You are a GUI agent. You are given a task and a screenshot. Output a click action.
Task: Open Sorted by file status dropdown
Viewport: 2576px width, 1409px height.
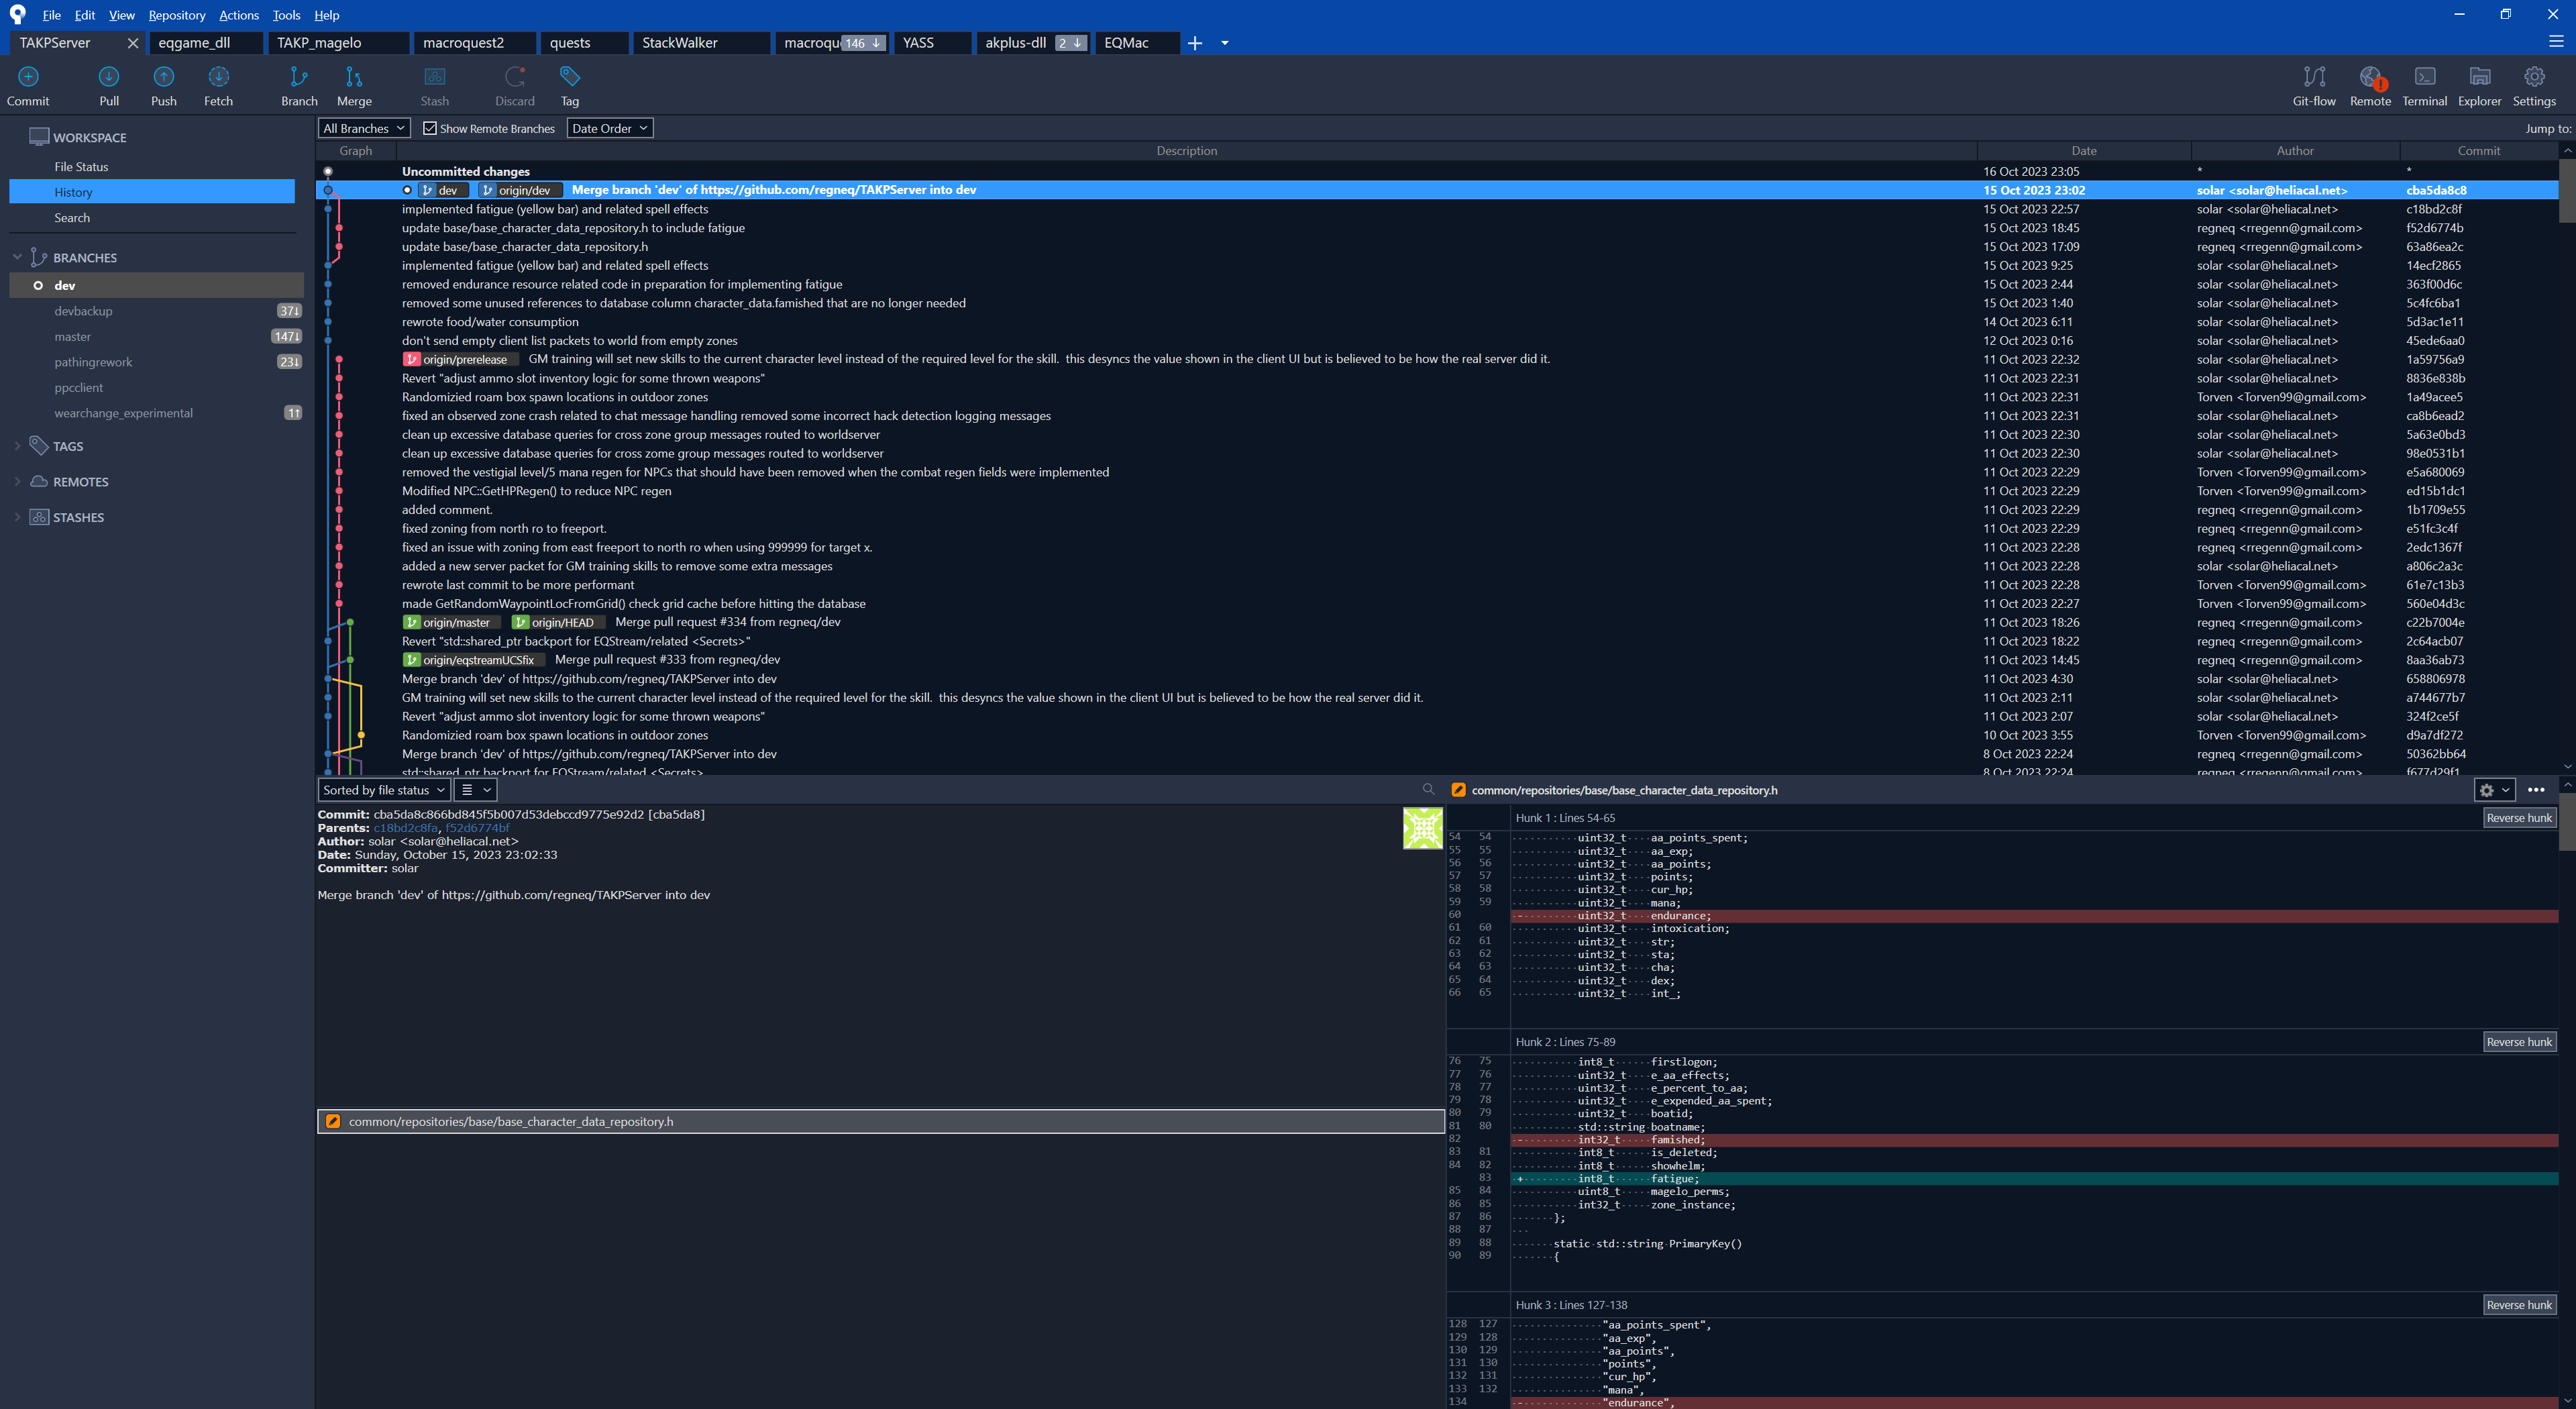(383, 790)
